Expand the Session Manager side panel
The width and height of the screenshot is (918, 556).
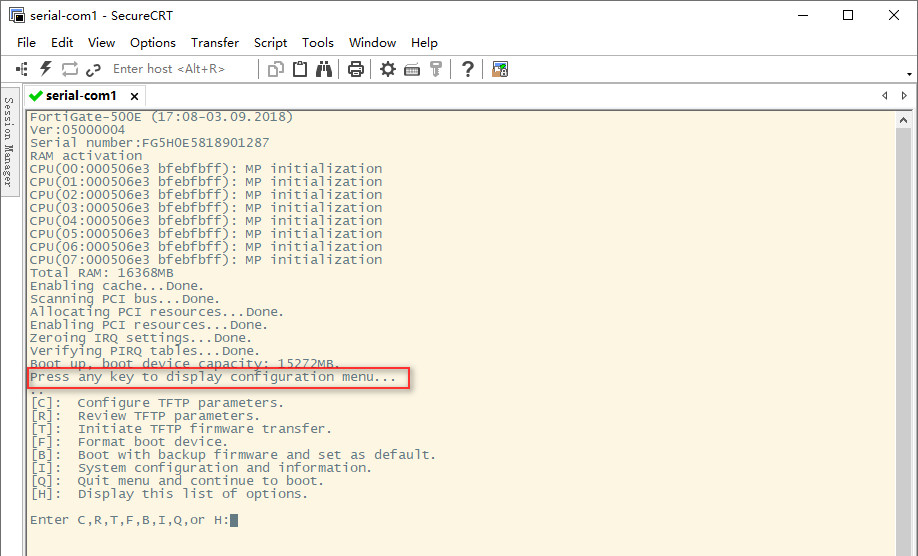(x=9, y=142)
